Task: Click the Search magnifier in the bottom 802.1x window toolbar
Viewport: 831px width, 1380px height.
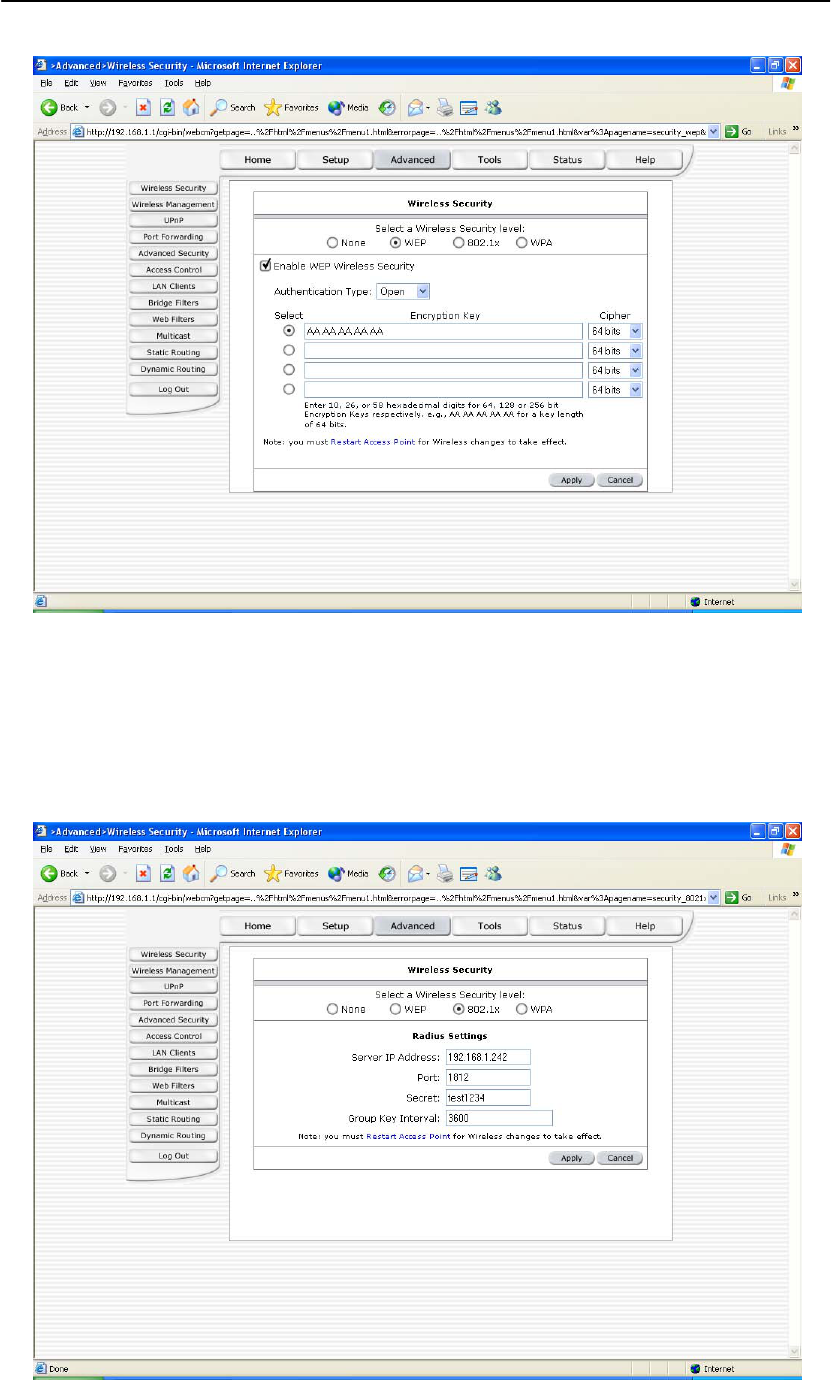Action: (x=218, y=873)
